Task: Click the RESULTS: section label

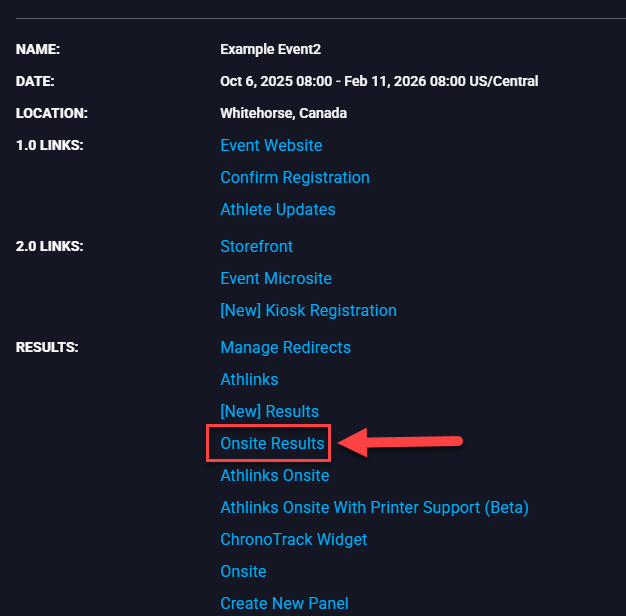Action: [x=47, y=348]
